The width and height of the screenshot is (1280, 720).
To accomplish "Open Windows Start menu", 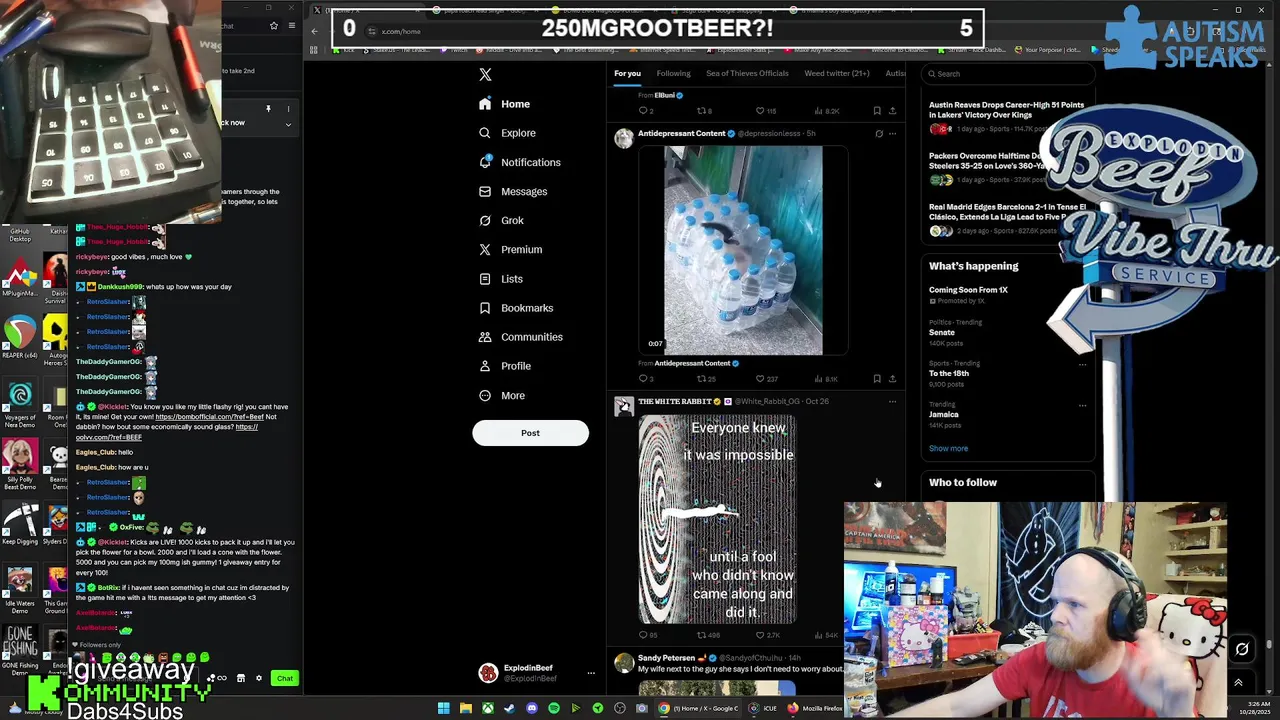I will point(443,708).
